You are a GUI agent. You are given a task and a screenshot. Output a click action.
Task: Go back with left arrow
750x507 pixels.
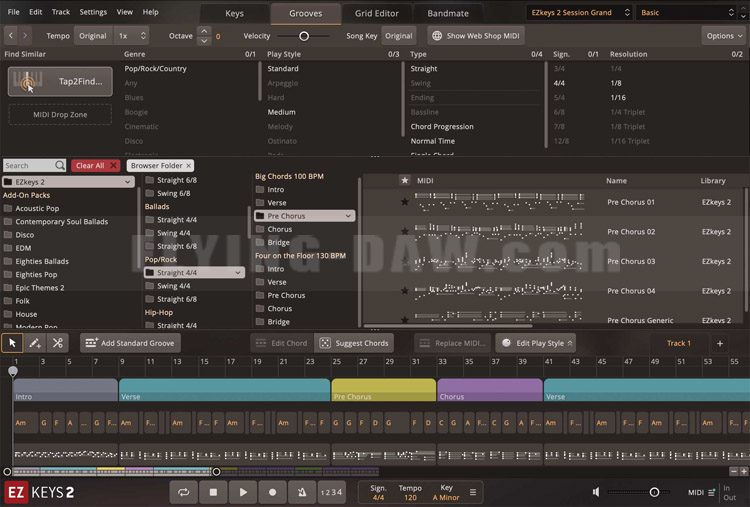pos(11,35)
